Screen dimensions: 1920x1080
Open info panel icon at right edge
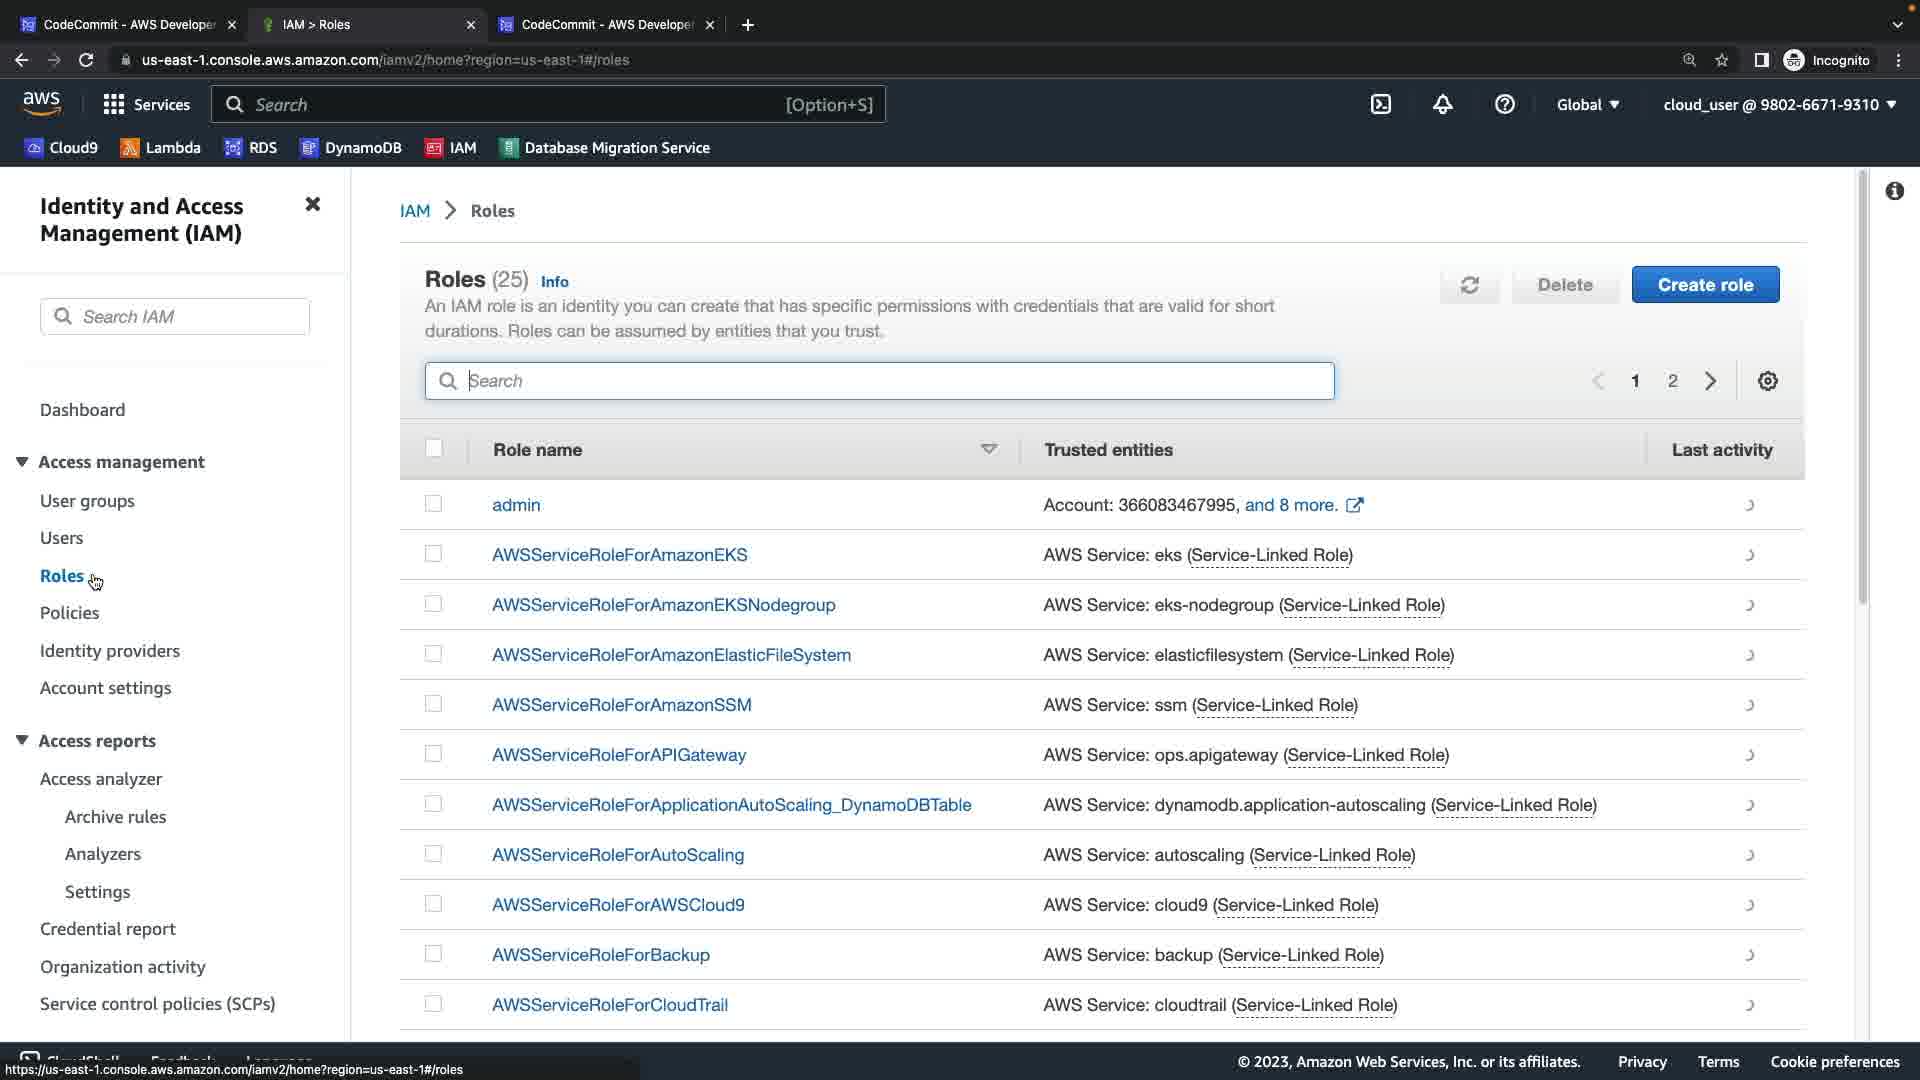[1894, 191]
